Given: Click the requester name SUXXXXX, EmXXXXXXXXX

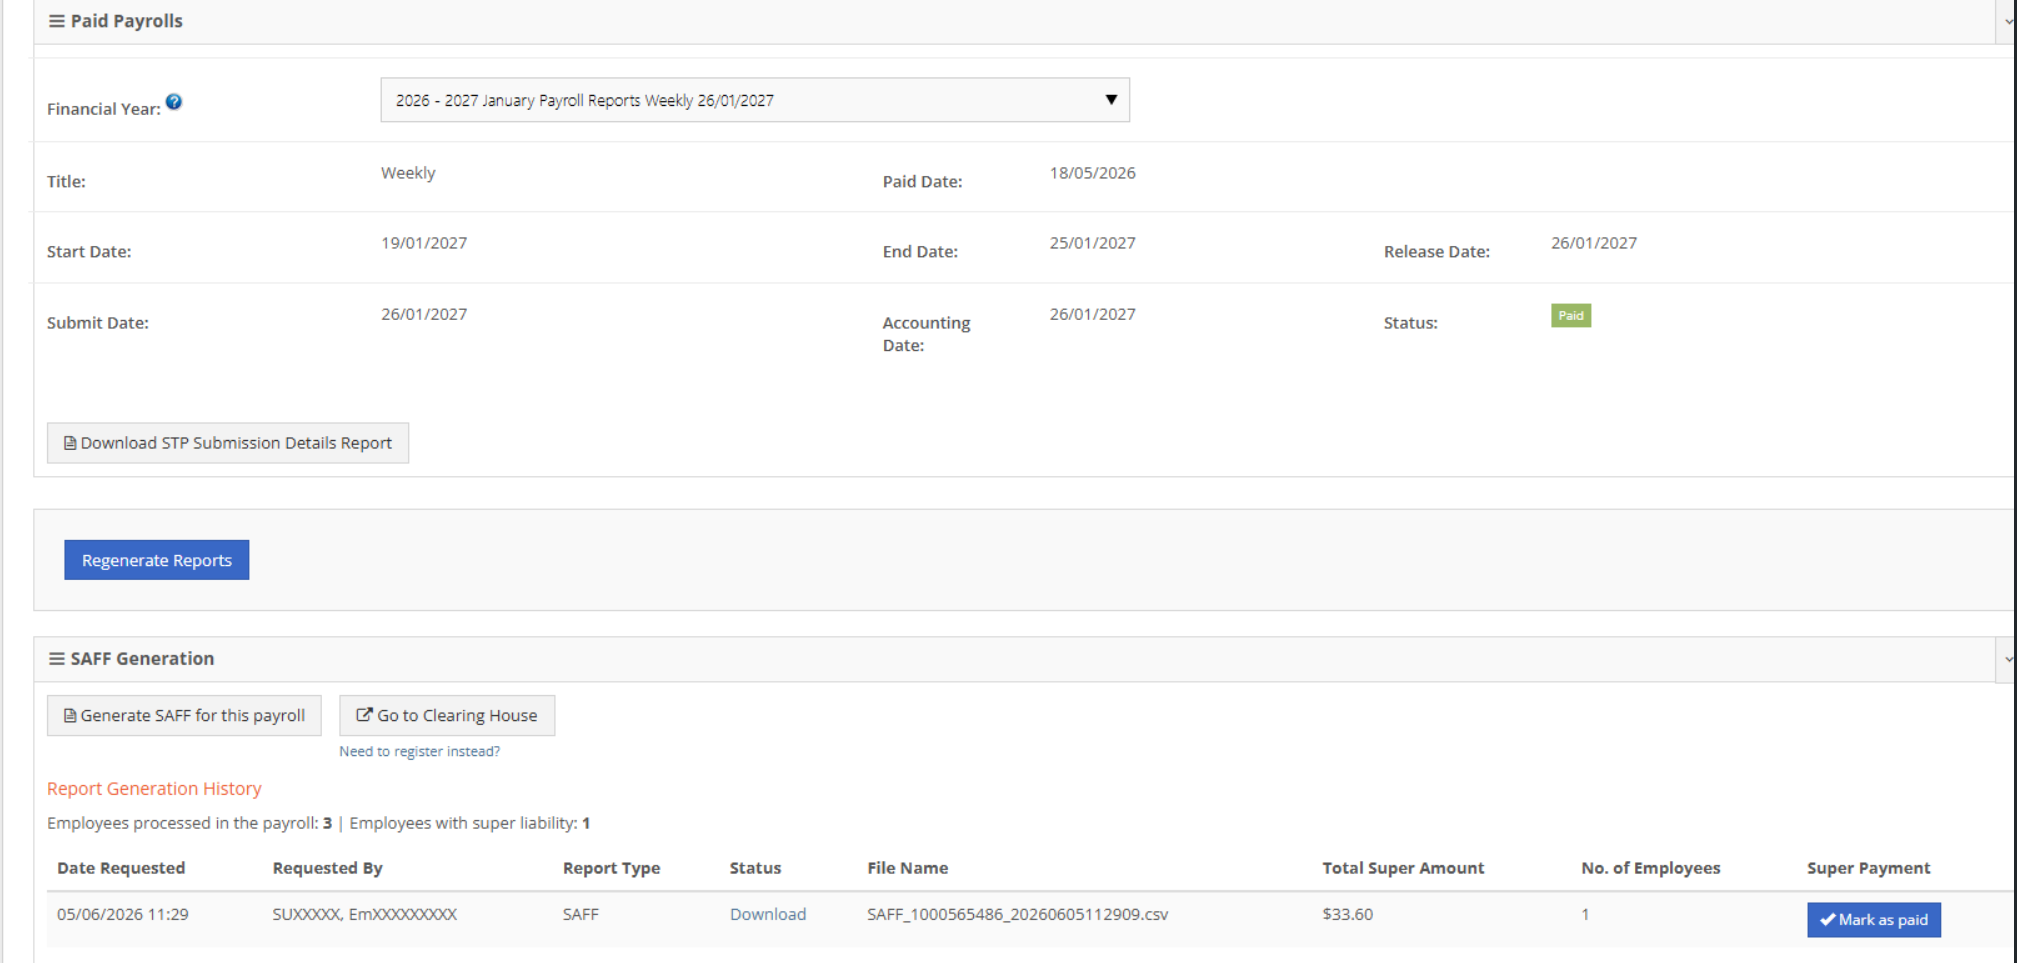Looking at the screenshot, I should click(x=365, y=914).
